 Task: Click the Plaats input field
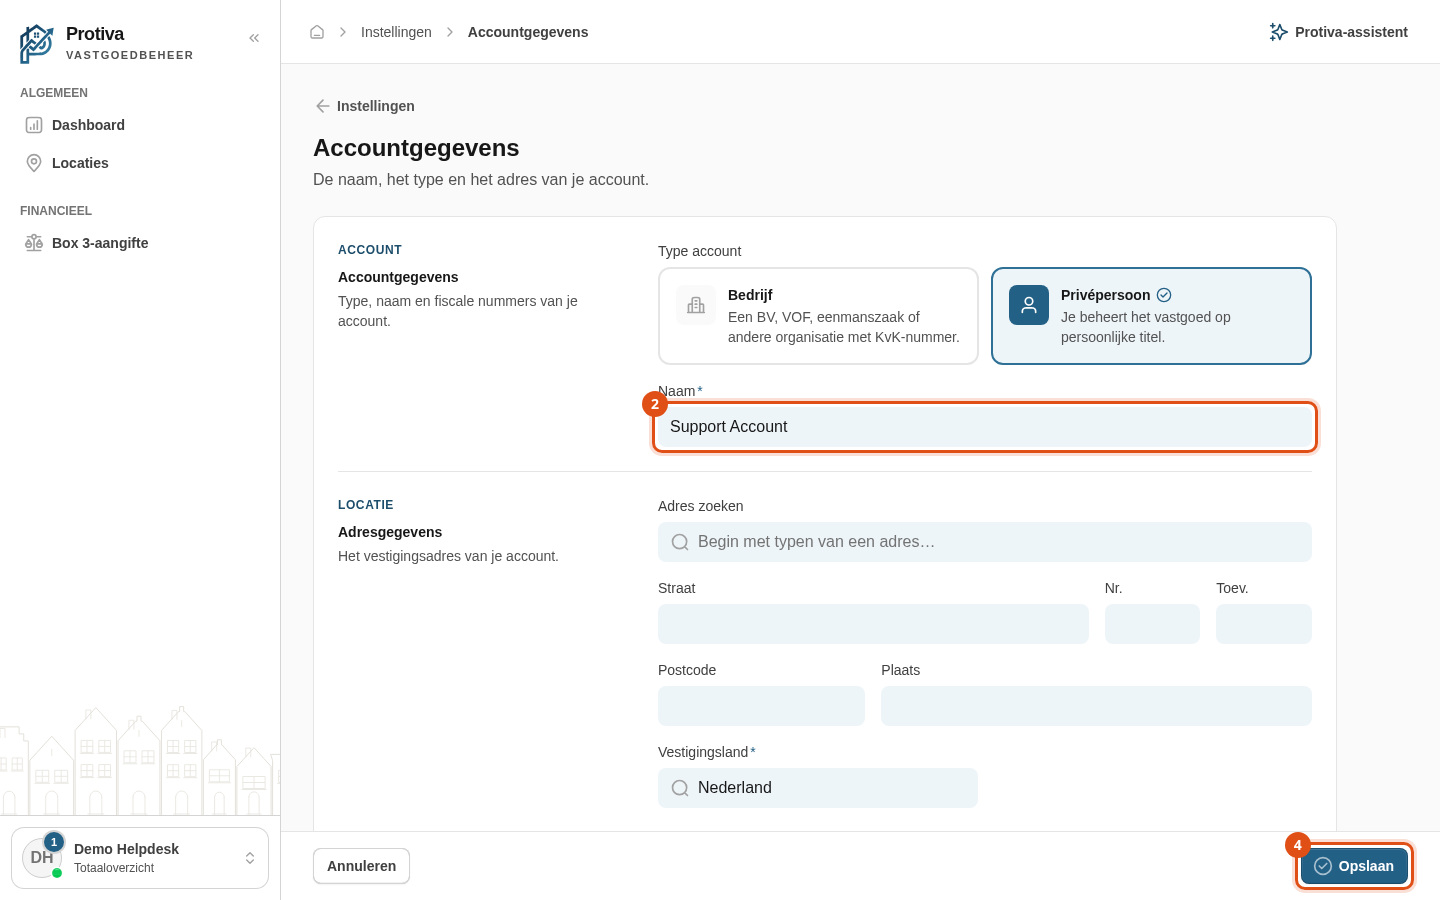click(x=1096, y=706)
